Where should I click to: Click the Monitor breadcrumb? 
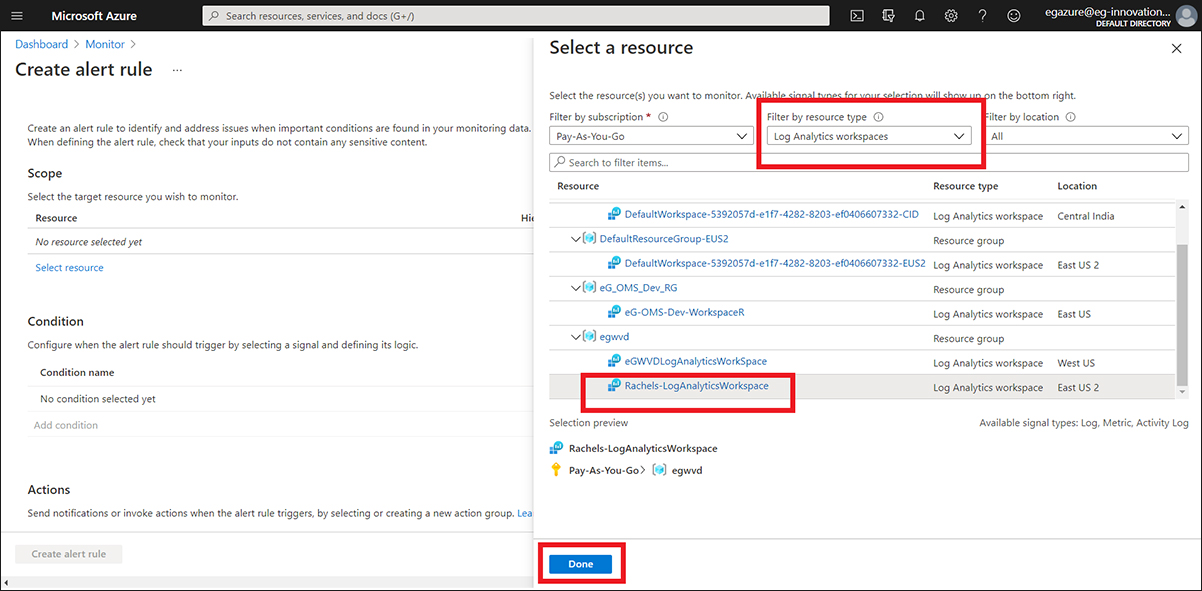pos(105,44)
